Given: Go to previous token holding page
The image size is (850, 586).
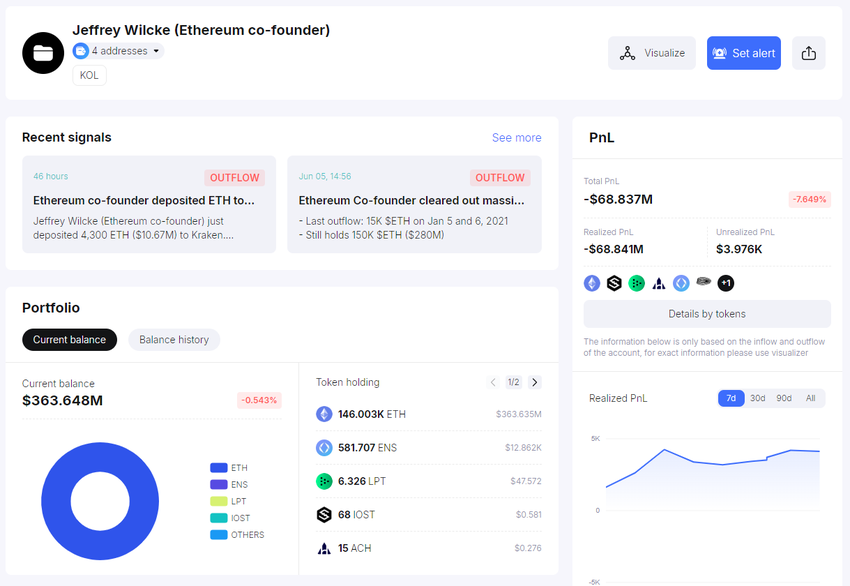Looking at the screenshot, I should (492, 382).
